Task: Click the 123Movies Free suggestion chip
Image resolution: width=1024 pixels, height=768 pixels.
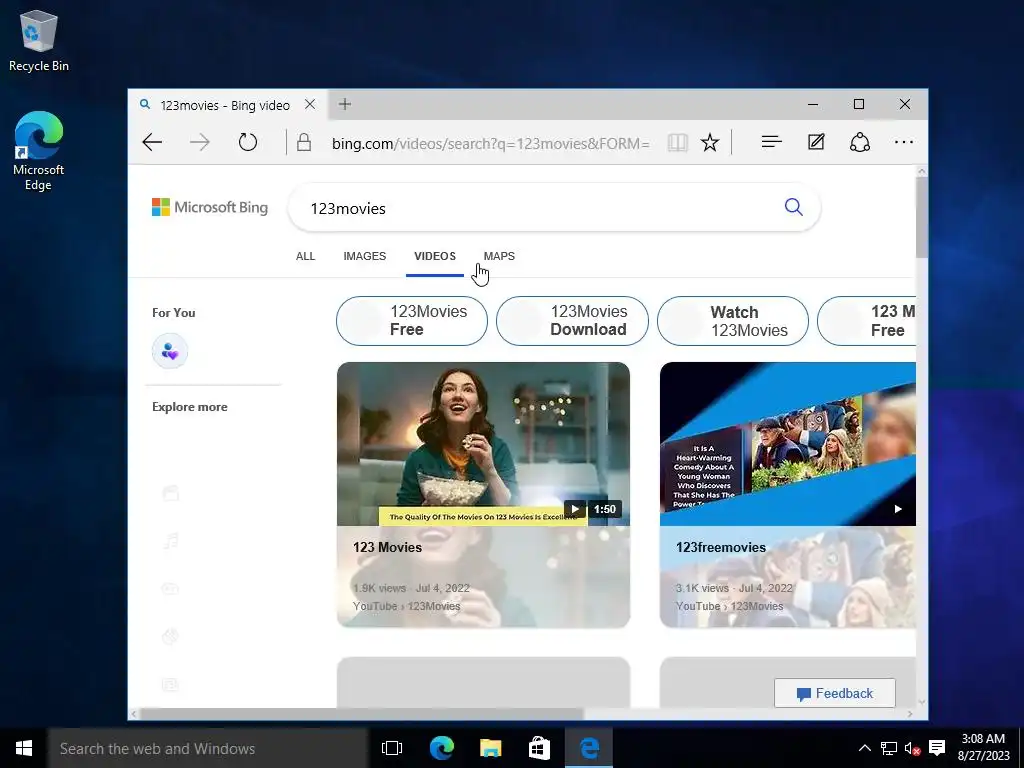Action: click(x=411, y=321)
